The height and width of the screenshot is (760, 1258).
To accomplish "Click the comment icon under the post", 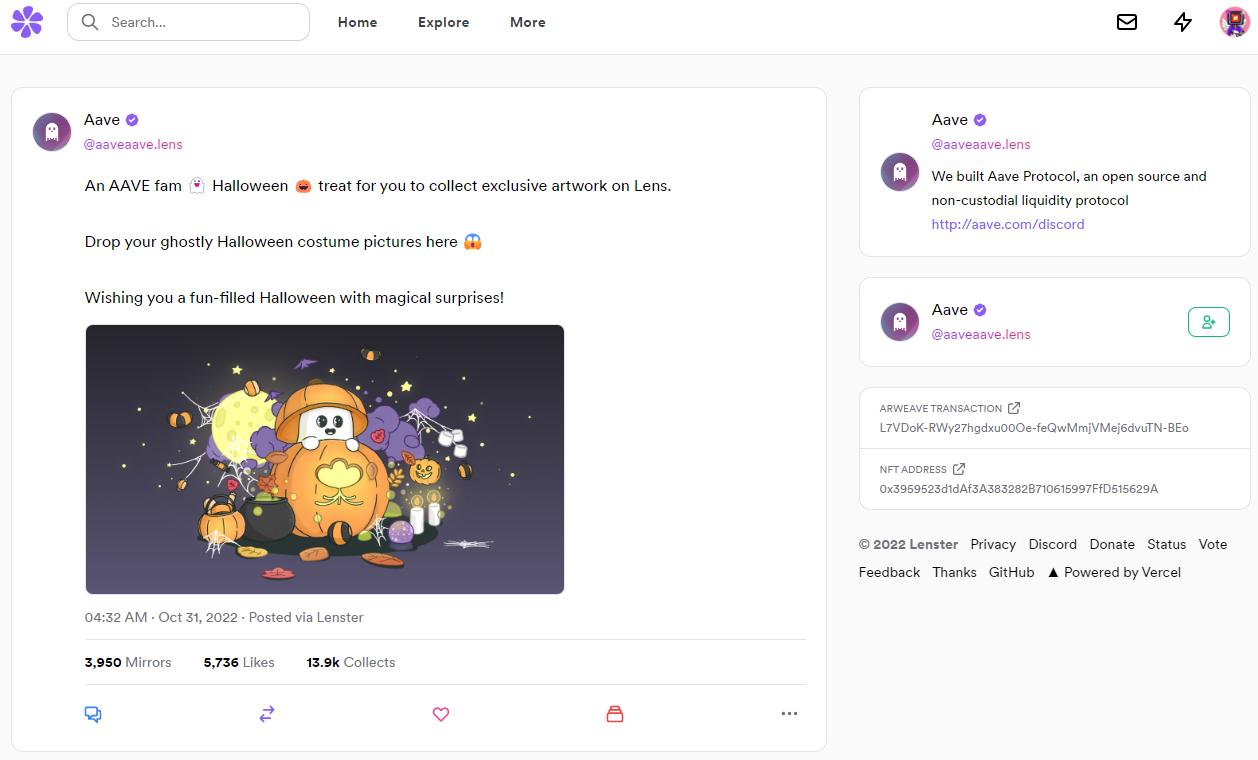I will pos(93,714).
